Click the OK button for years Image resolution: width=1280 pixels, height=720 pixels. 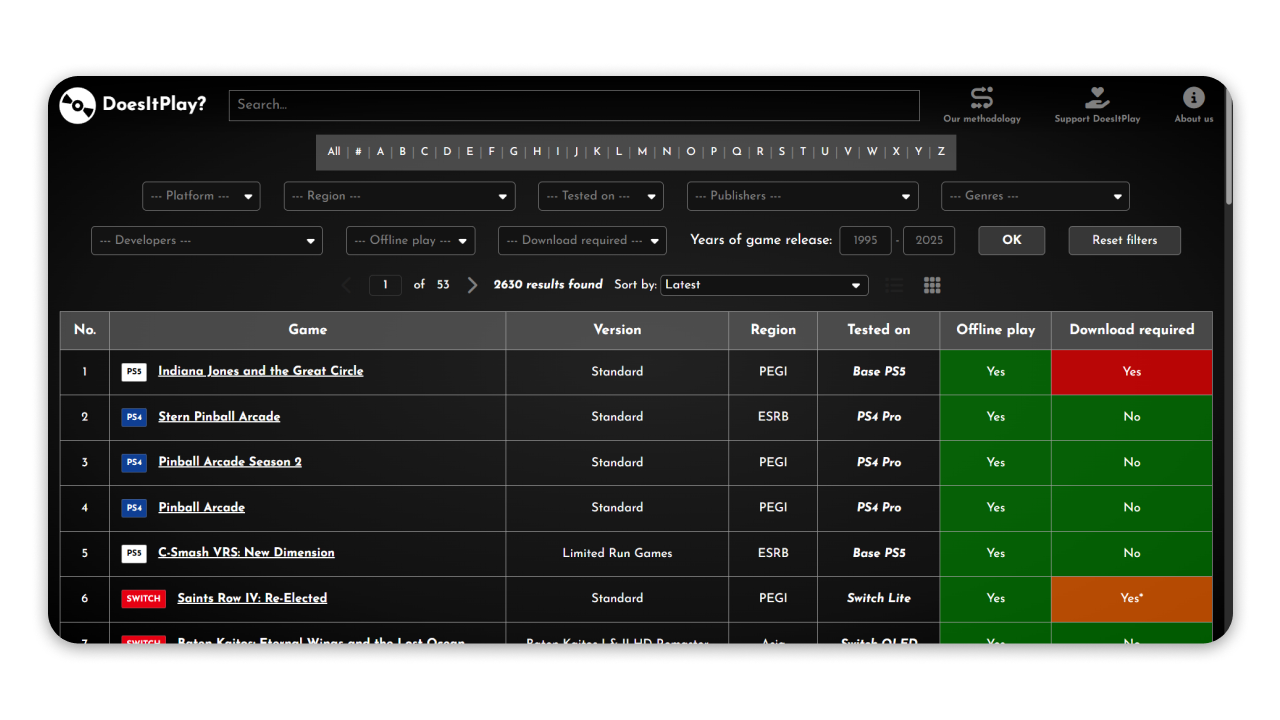1012,240
